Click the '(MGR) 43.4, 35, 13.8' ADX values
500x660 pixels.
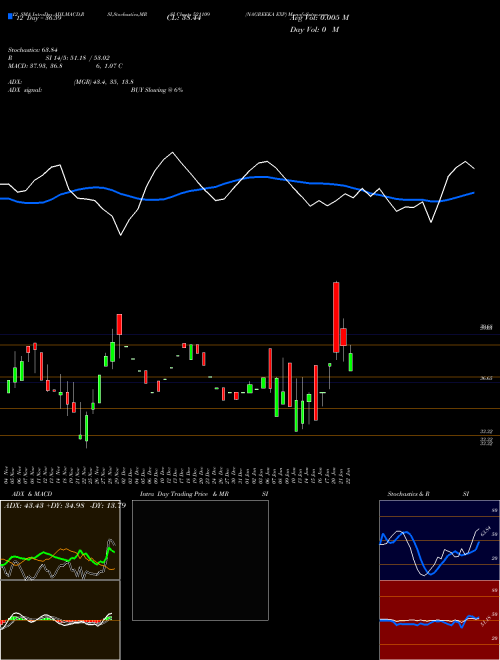coord(103,82)
